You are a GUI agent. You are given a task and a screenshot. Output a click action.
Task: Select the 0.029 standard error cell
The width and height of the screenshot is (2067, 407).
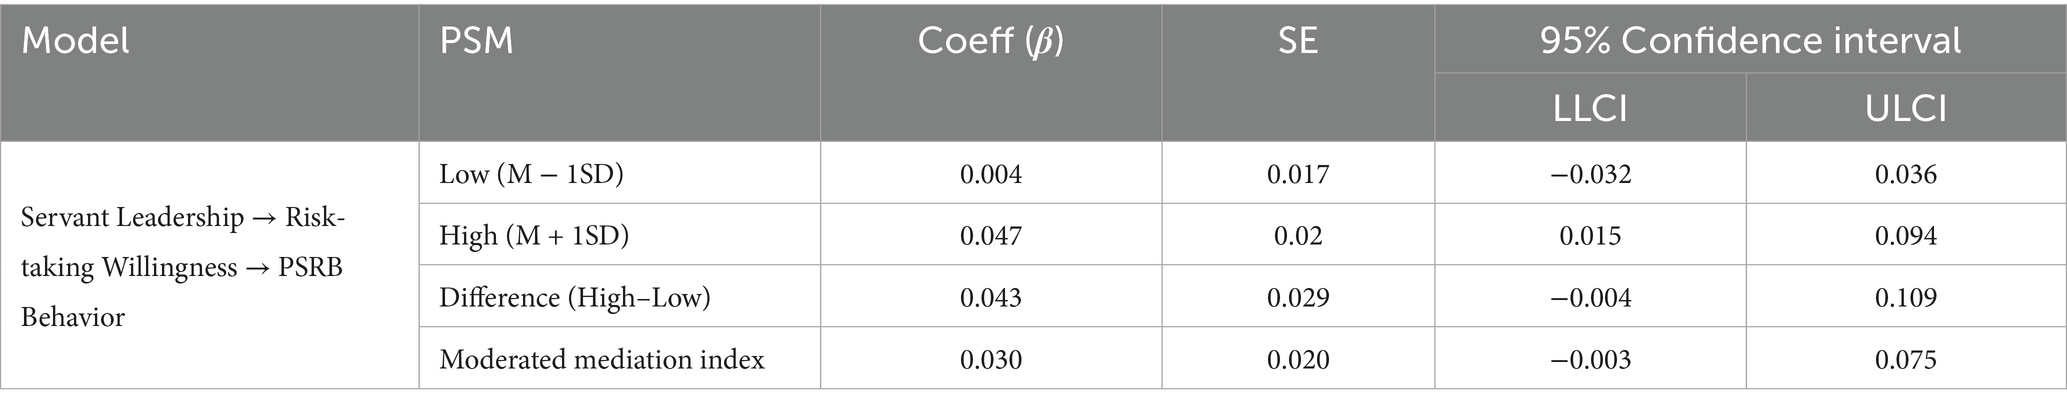click(x=1298, y=298)
